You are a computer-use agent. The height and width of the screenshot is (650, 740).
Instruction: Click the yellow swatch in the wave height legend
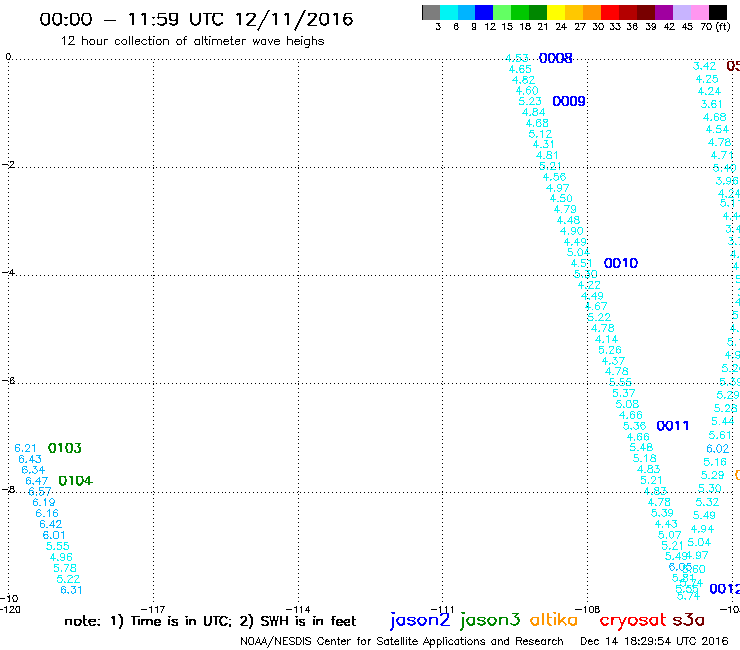(556, 12)
